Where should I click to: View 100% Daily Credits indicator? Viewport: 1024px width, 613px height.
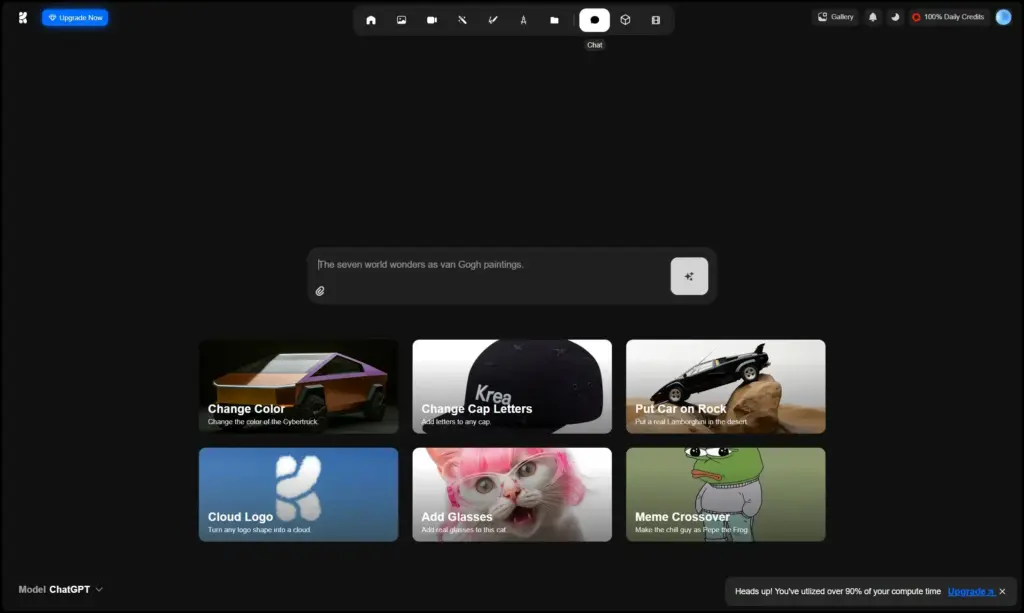[x=948, y=17]
